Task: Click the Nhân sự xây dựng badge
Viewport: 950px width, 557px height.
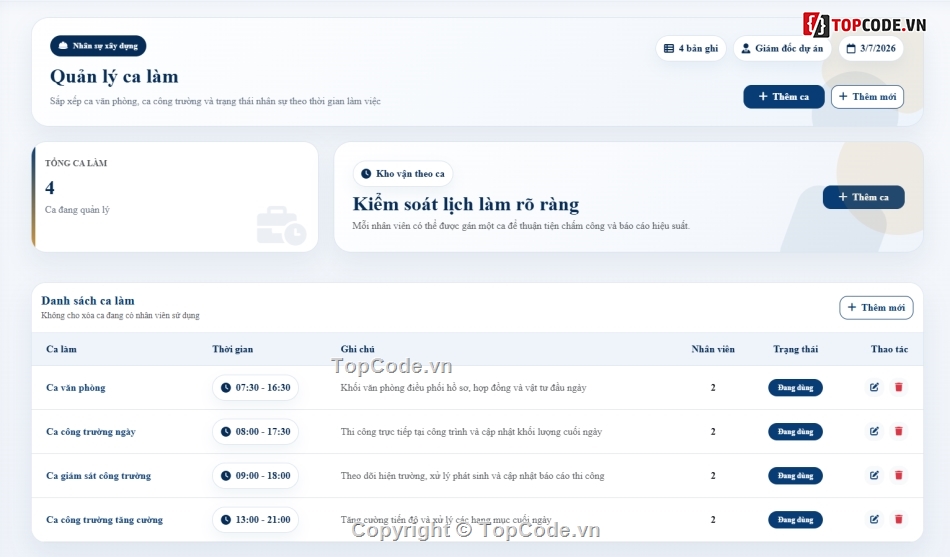Action: [98, 46]
